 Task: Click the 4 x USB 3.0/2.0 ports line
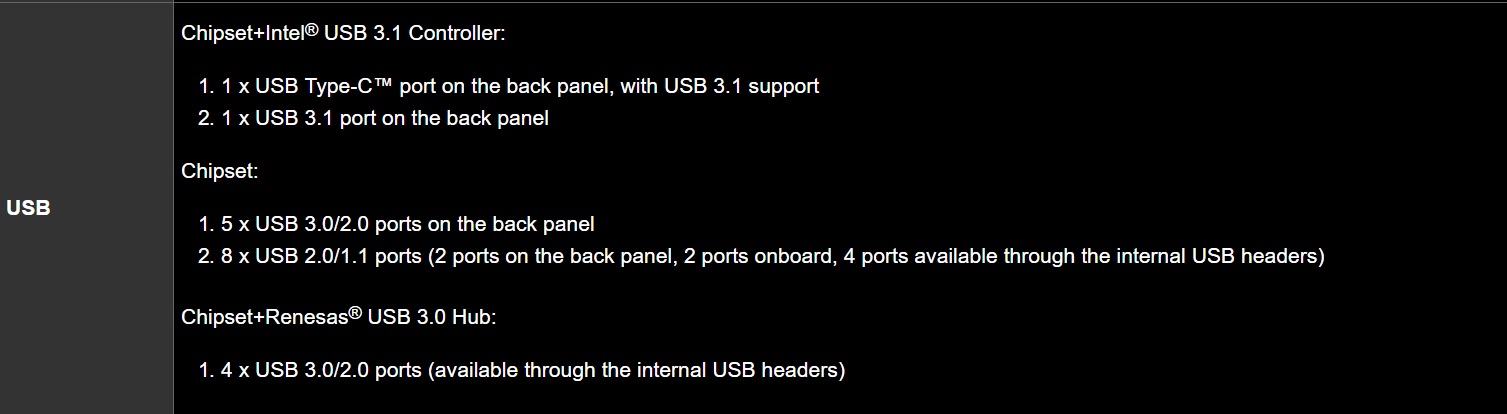click(x=533, y=370)
